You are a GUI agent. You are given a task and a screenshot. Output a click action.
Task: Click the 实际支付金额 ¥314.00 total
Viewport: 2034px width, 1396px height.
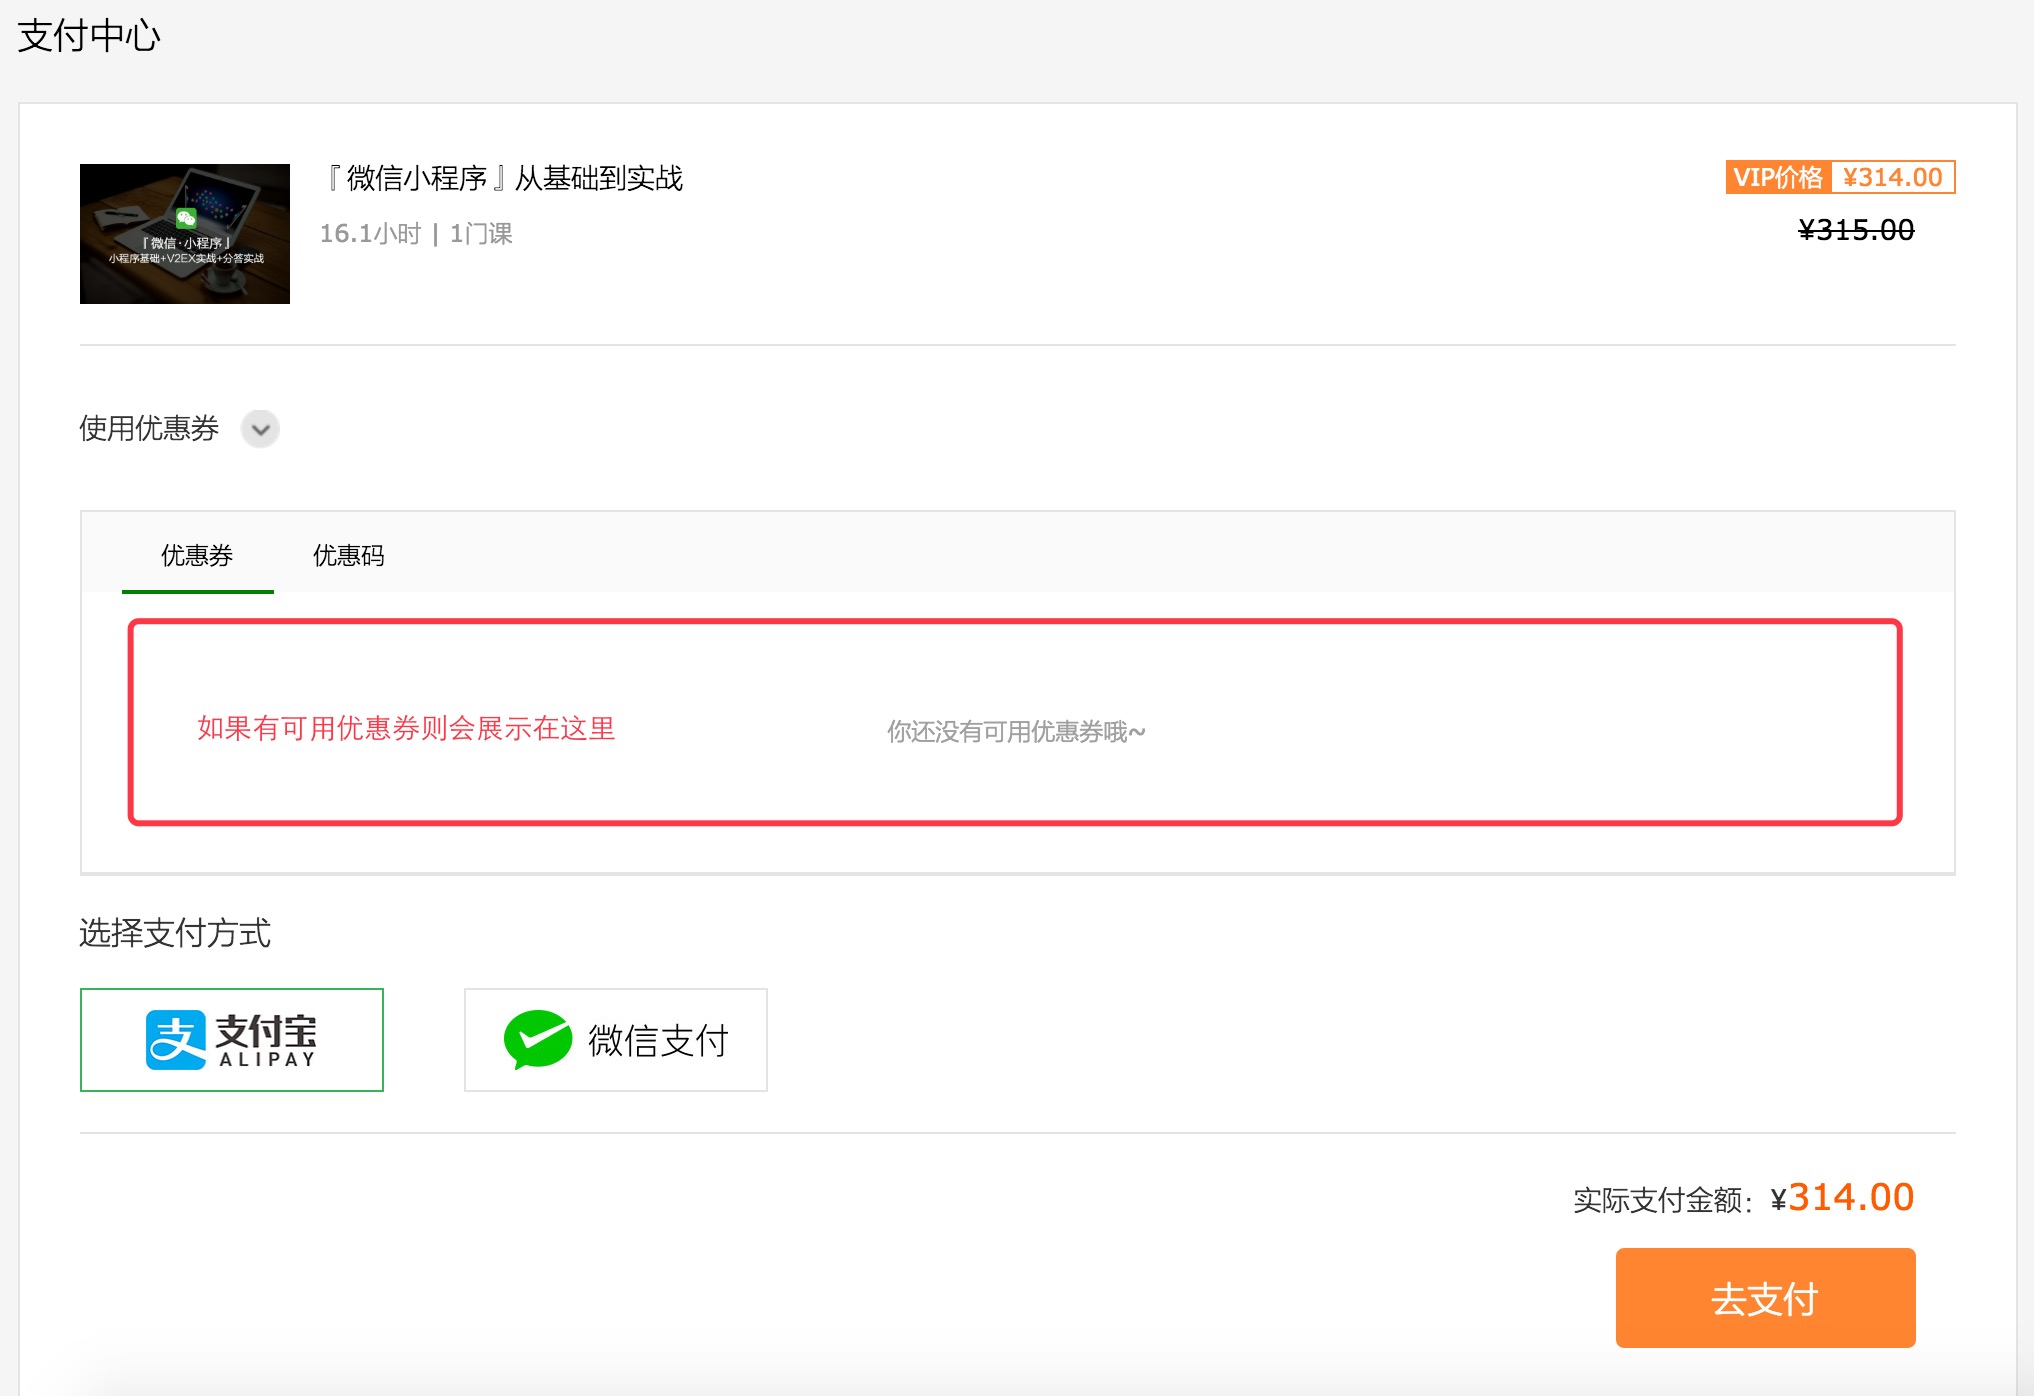point(1743,1198)
